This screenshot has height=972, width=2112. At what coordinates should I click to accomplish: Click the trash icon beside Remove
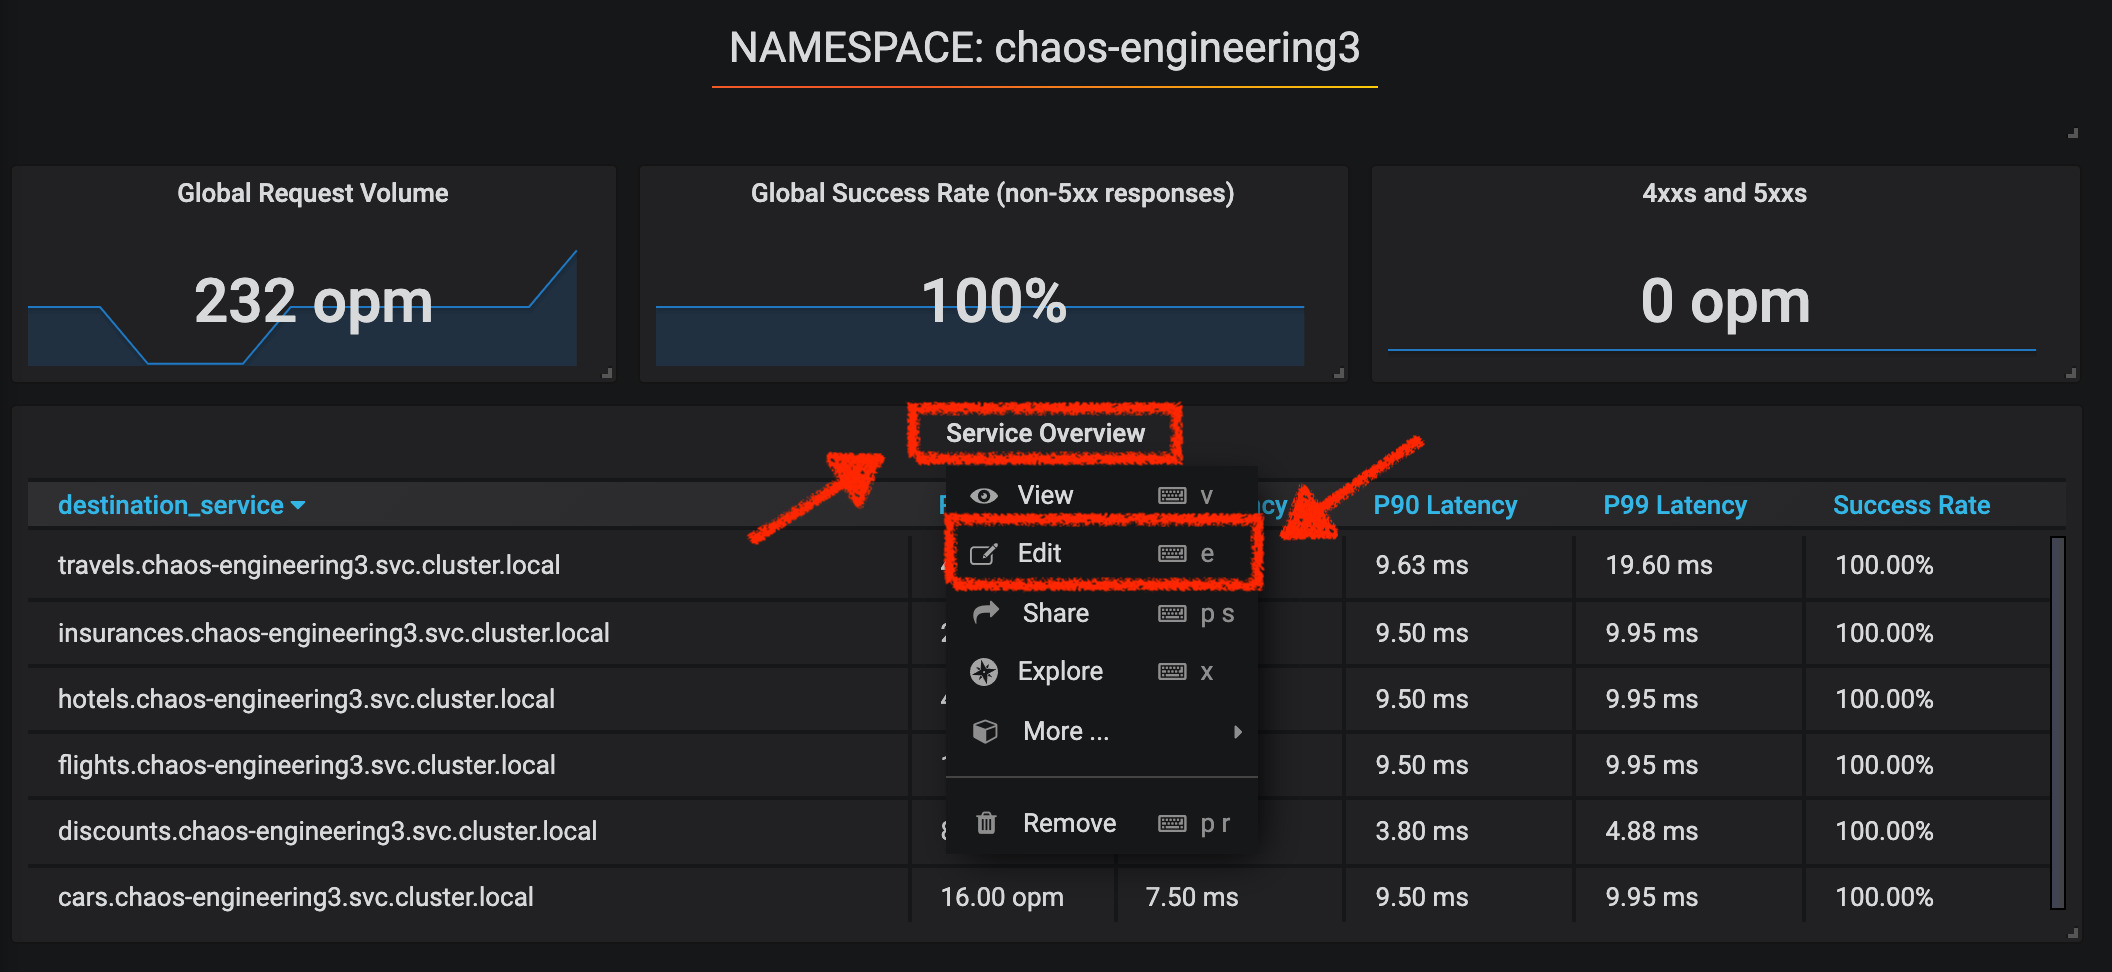(986, 823)
